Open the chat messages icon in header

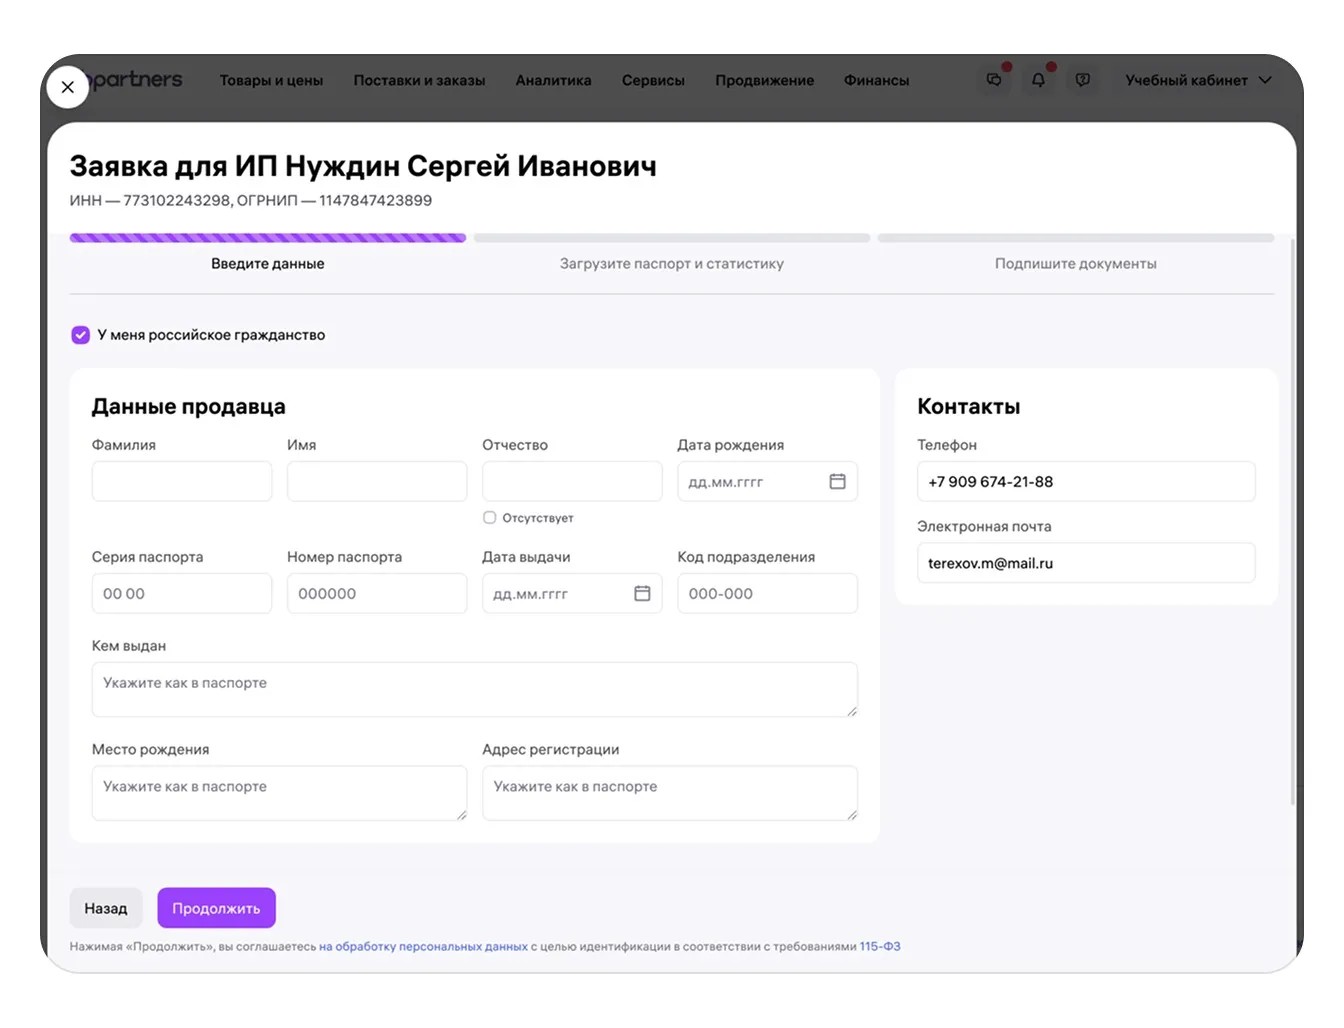tap(994, 80)
